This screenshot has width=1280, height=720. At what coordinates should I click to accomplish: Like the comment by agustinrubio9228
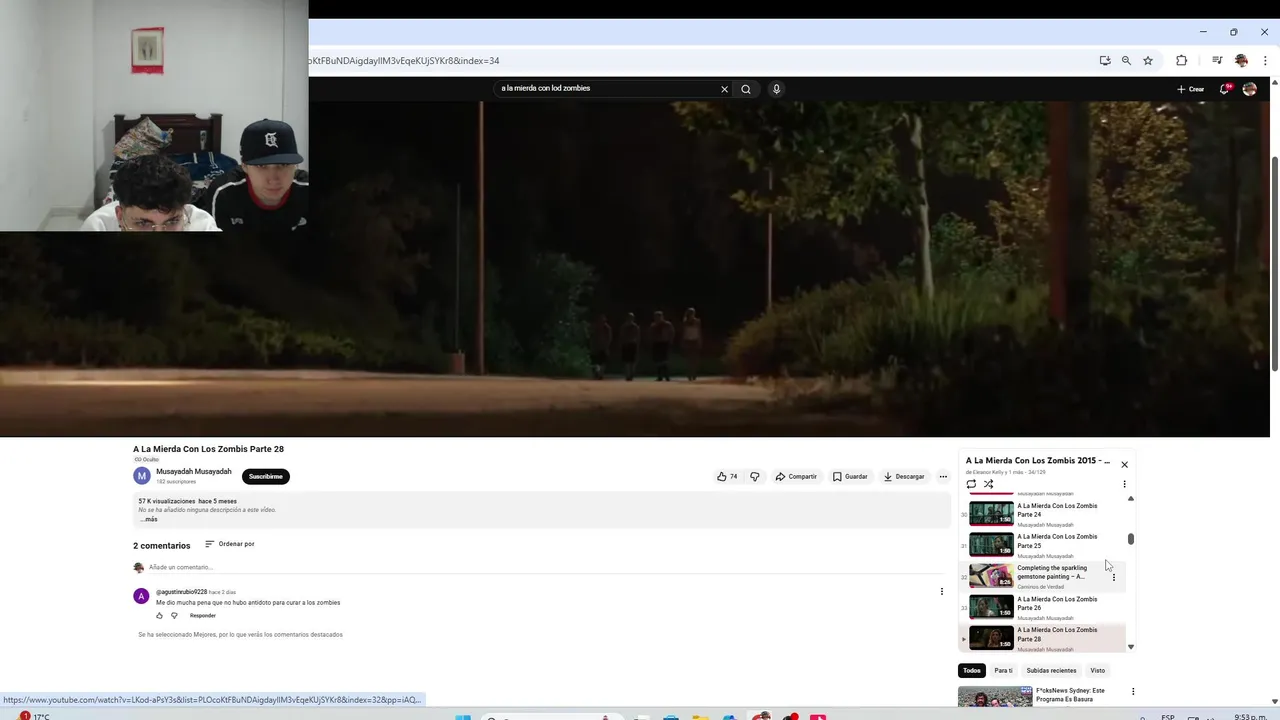[159, 615]
